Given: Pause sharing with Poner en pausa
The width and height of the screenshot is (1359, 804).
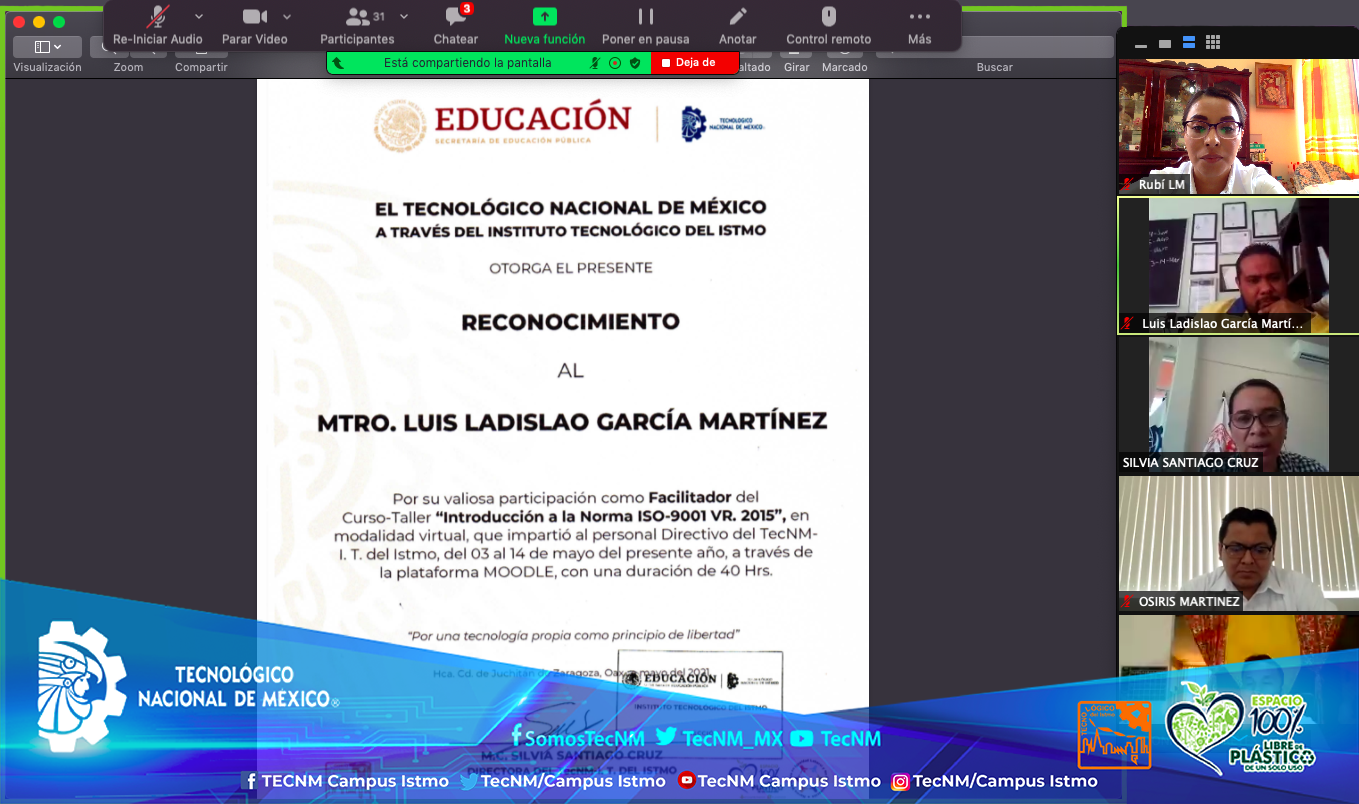Looking at the screenshot, I should [x=645, y=25].
